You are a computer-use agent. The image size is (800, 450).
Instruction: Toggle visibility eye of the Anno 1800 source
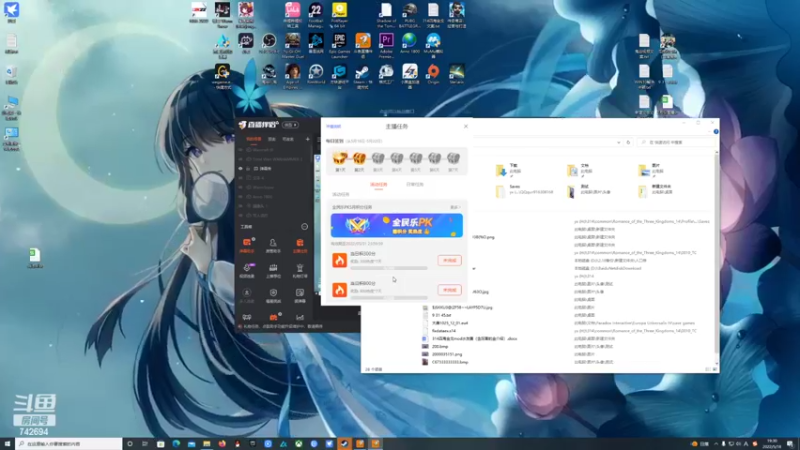(241, 196)
